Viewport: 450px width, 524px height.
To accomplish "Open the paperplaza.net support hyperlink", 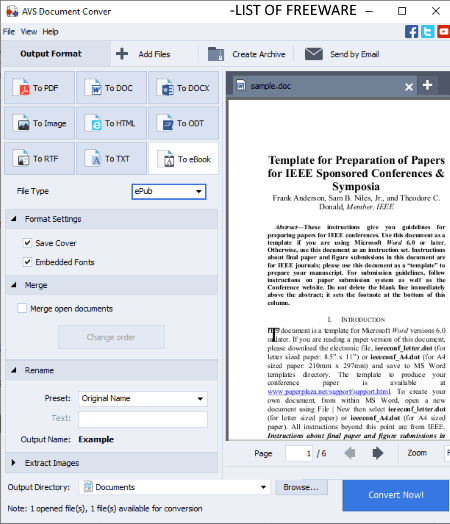I will tap(329, 391).
